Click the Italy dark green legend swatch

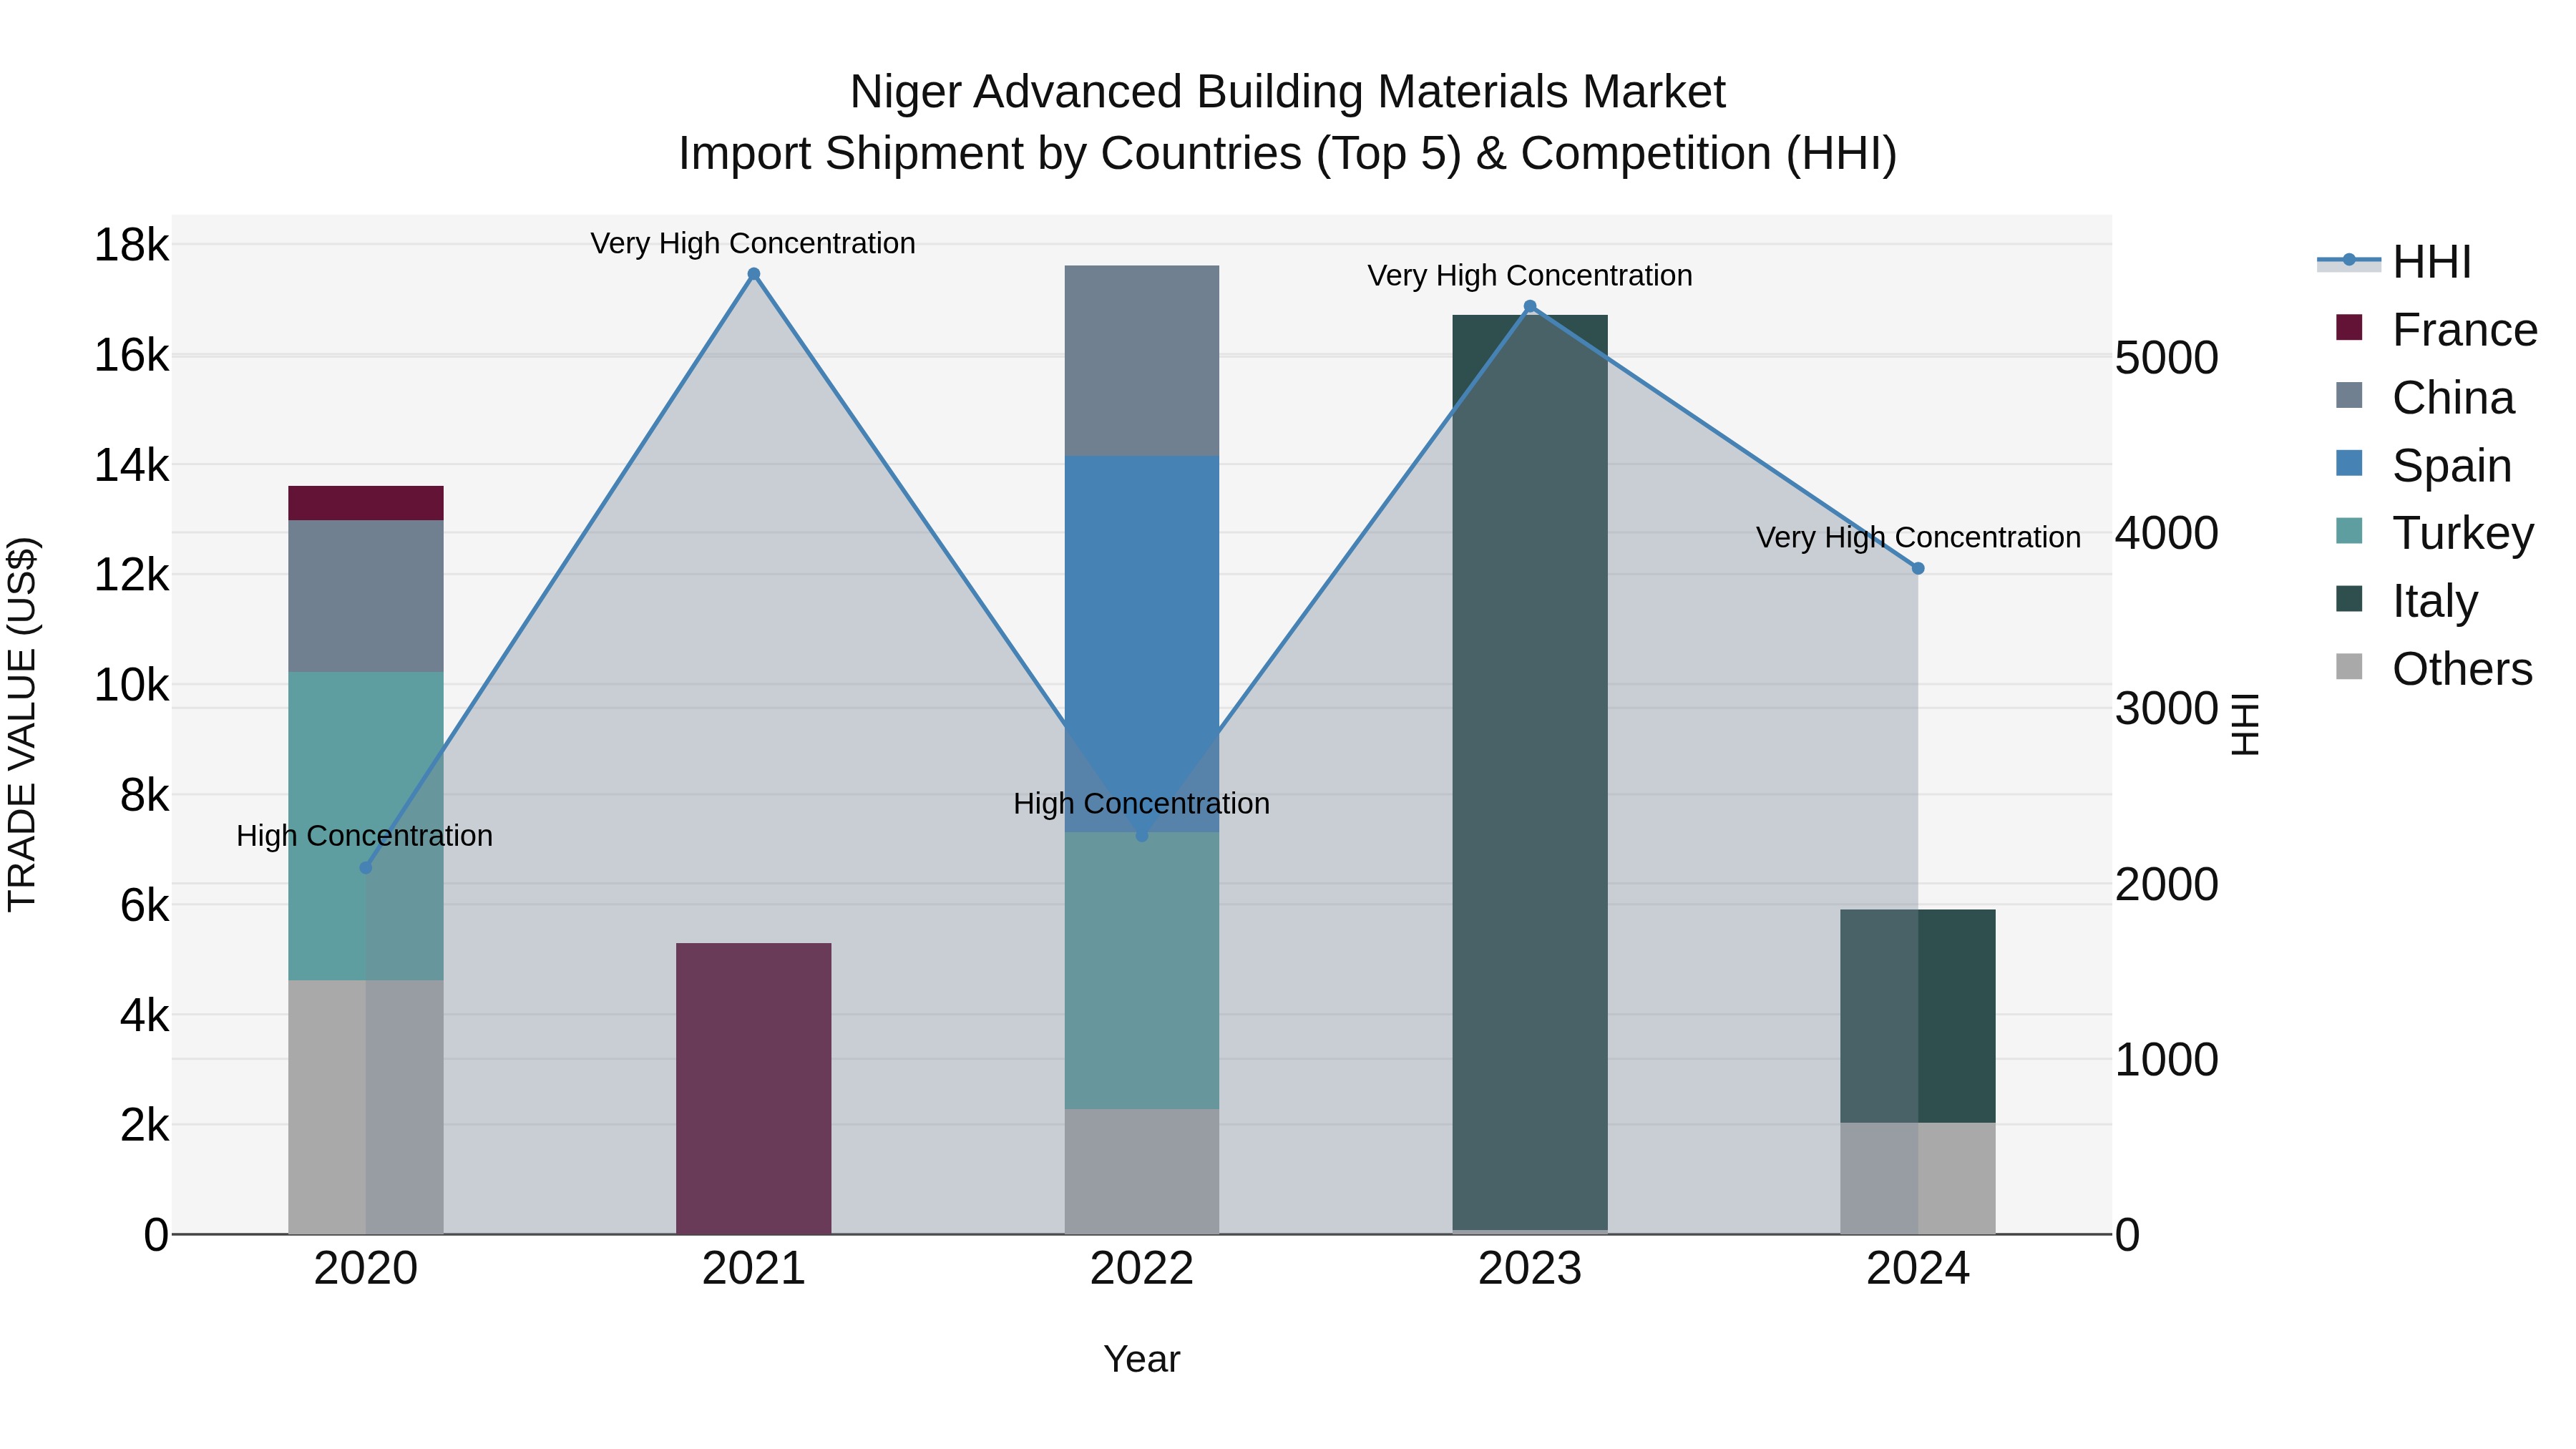(2349, 599)
